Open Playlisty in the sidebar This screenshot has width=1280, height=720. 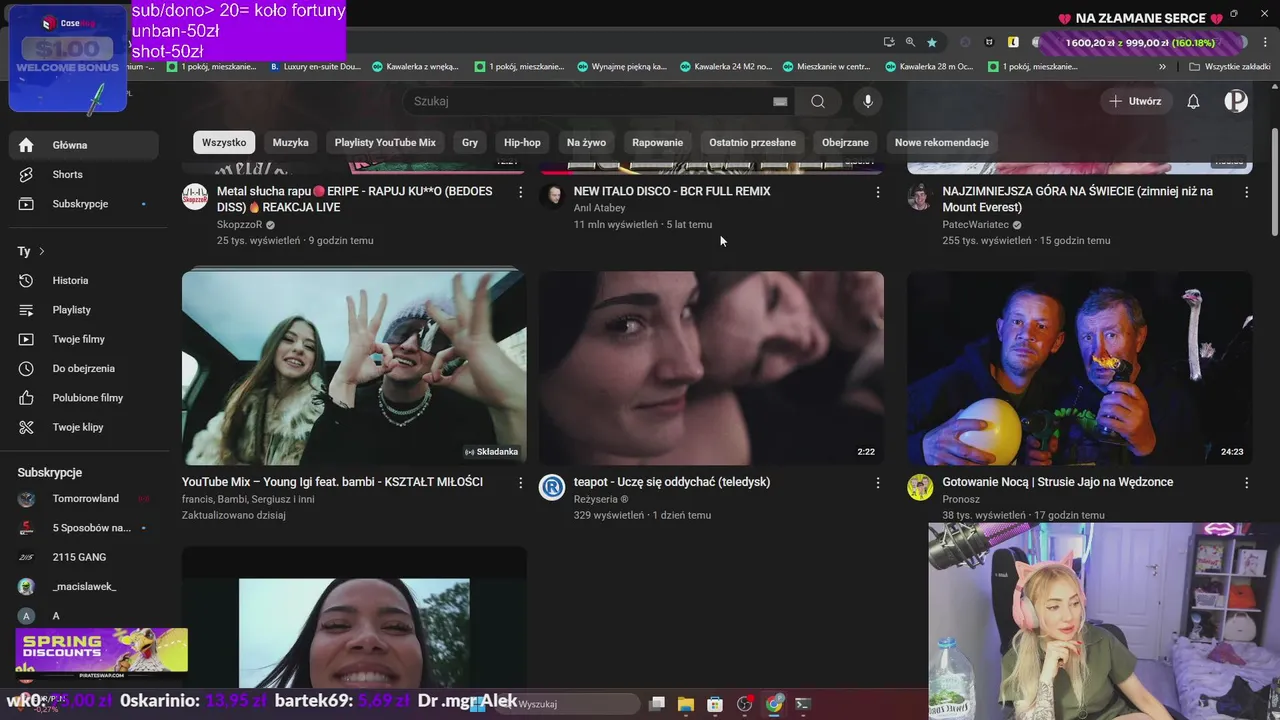point(84,310)
